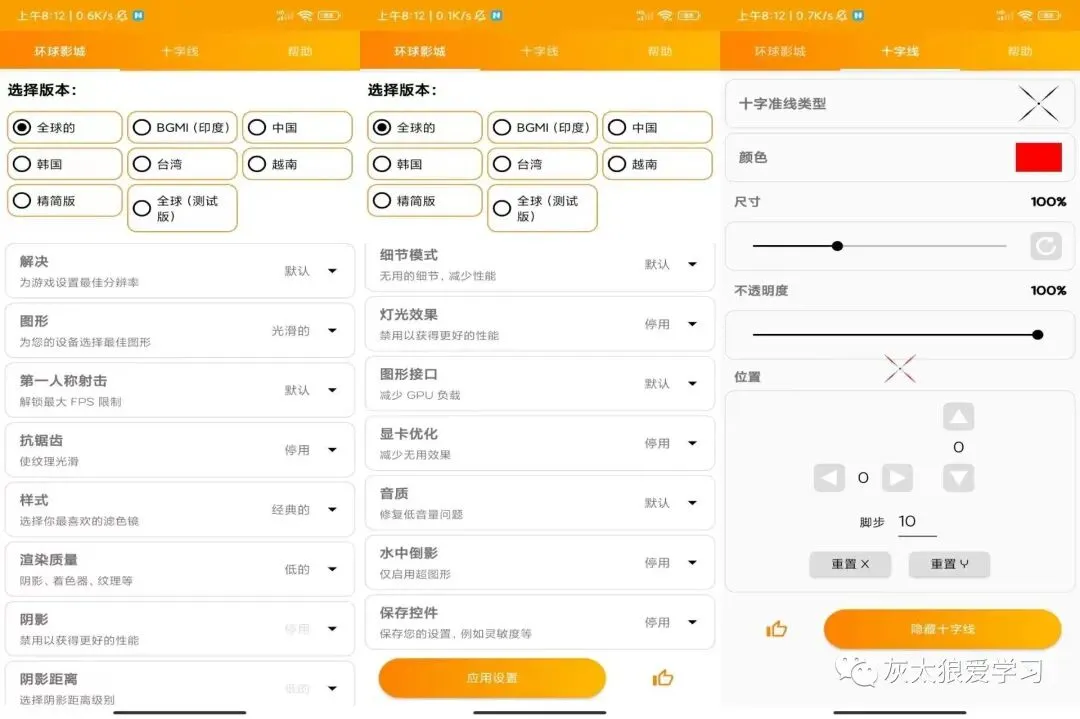The width and height of the screenshot is (1080, 719).
Task: Open 帮助 tab in right phone
Action: [1020, 51]
